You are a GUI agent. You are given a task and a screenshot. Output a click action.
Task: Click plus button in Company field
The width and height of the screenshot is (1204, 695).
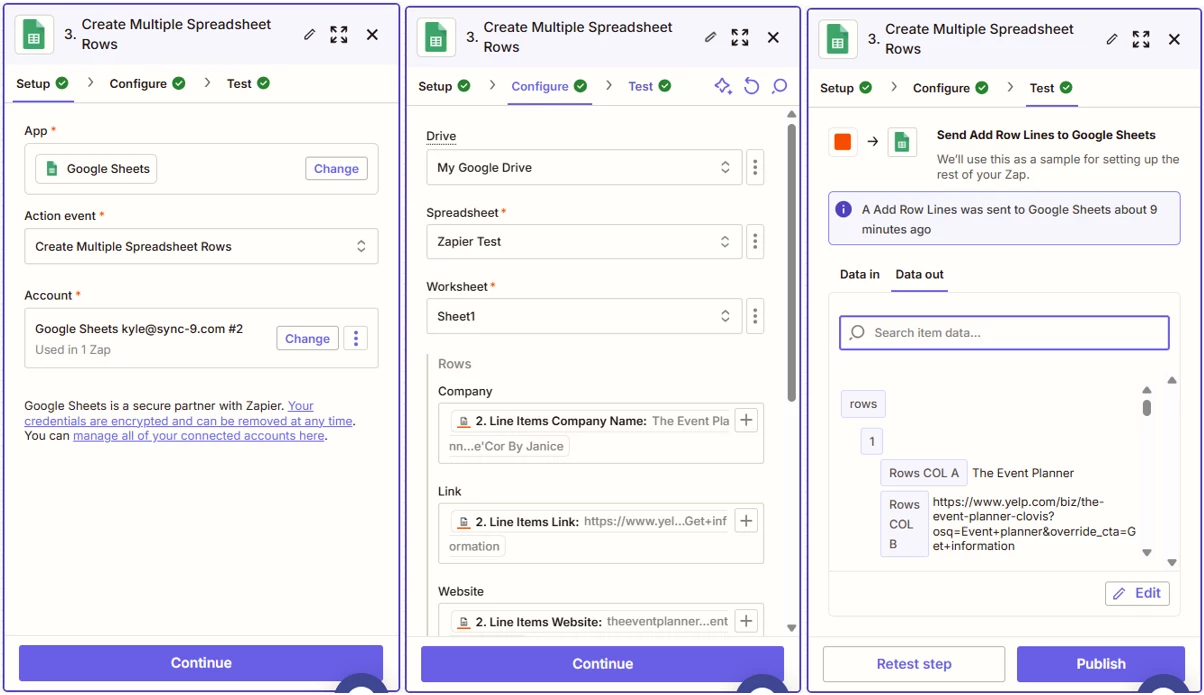pyautogui.click(x=746, y=421)
